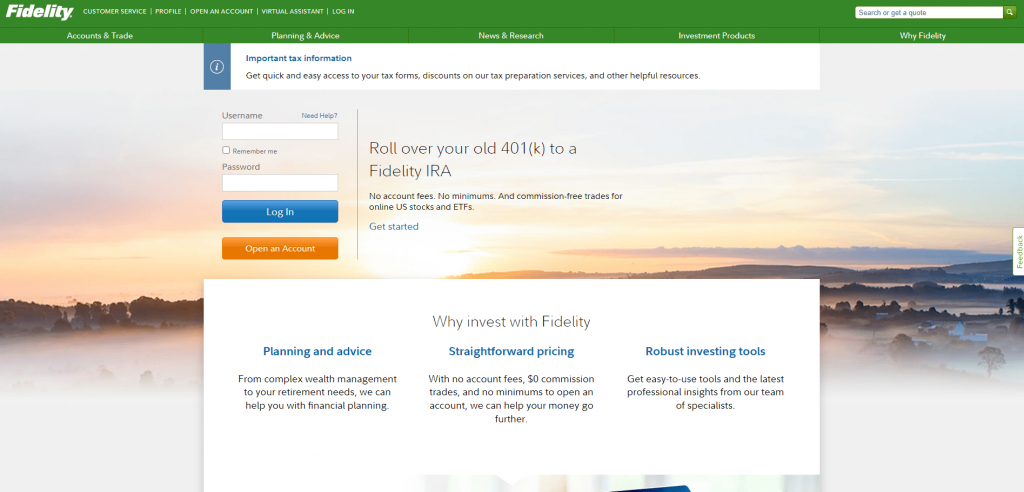The width and height of the screenshot is (1024, 492).
Task: Tick the Remember me checkbox
Action: tap(226, 150)
